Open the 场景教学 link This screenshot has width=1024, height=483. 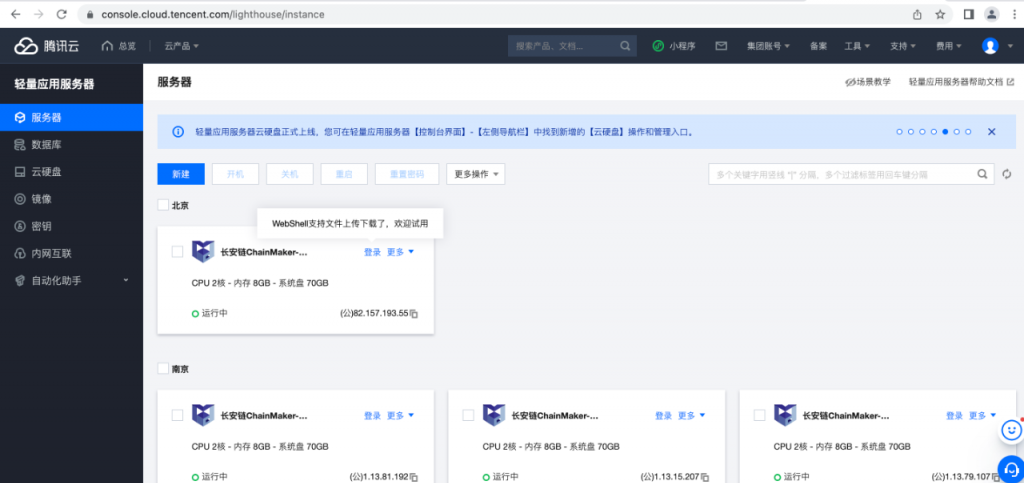tap(868, 82)
